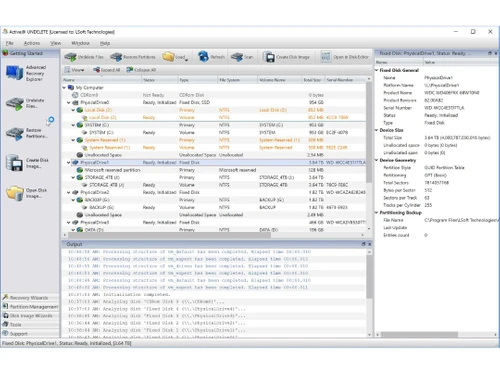Open Recovery Wizards sidebar section

[30, 298]
